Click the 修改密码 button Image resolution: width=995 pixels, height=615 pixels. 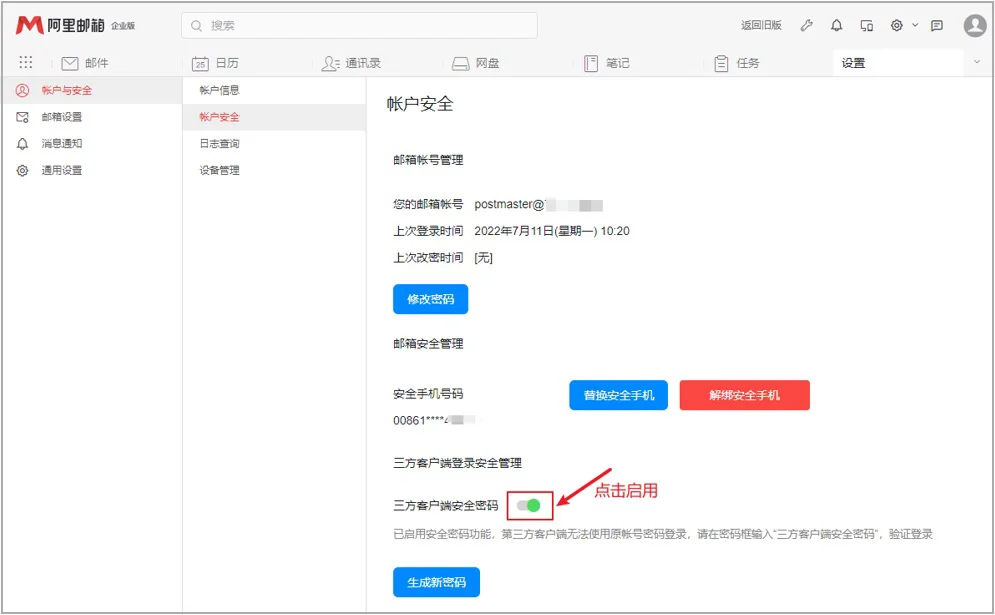pos(430,299)
